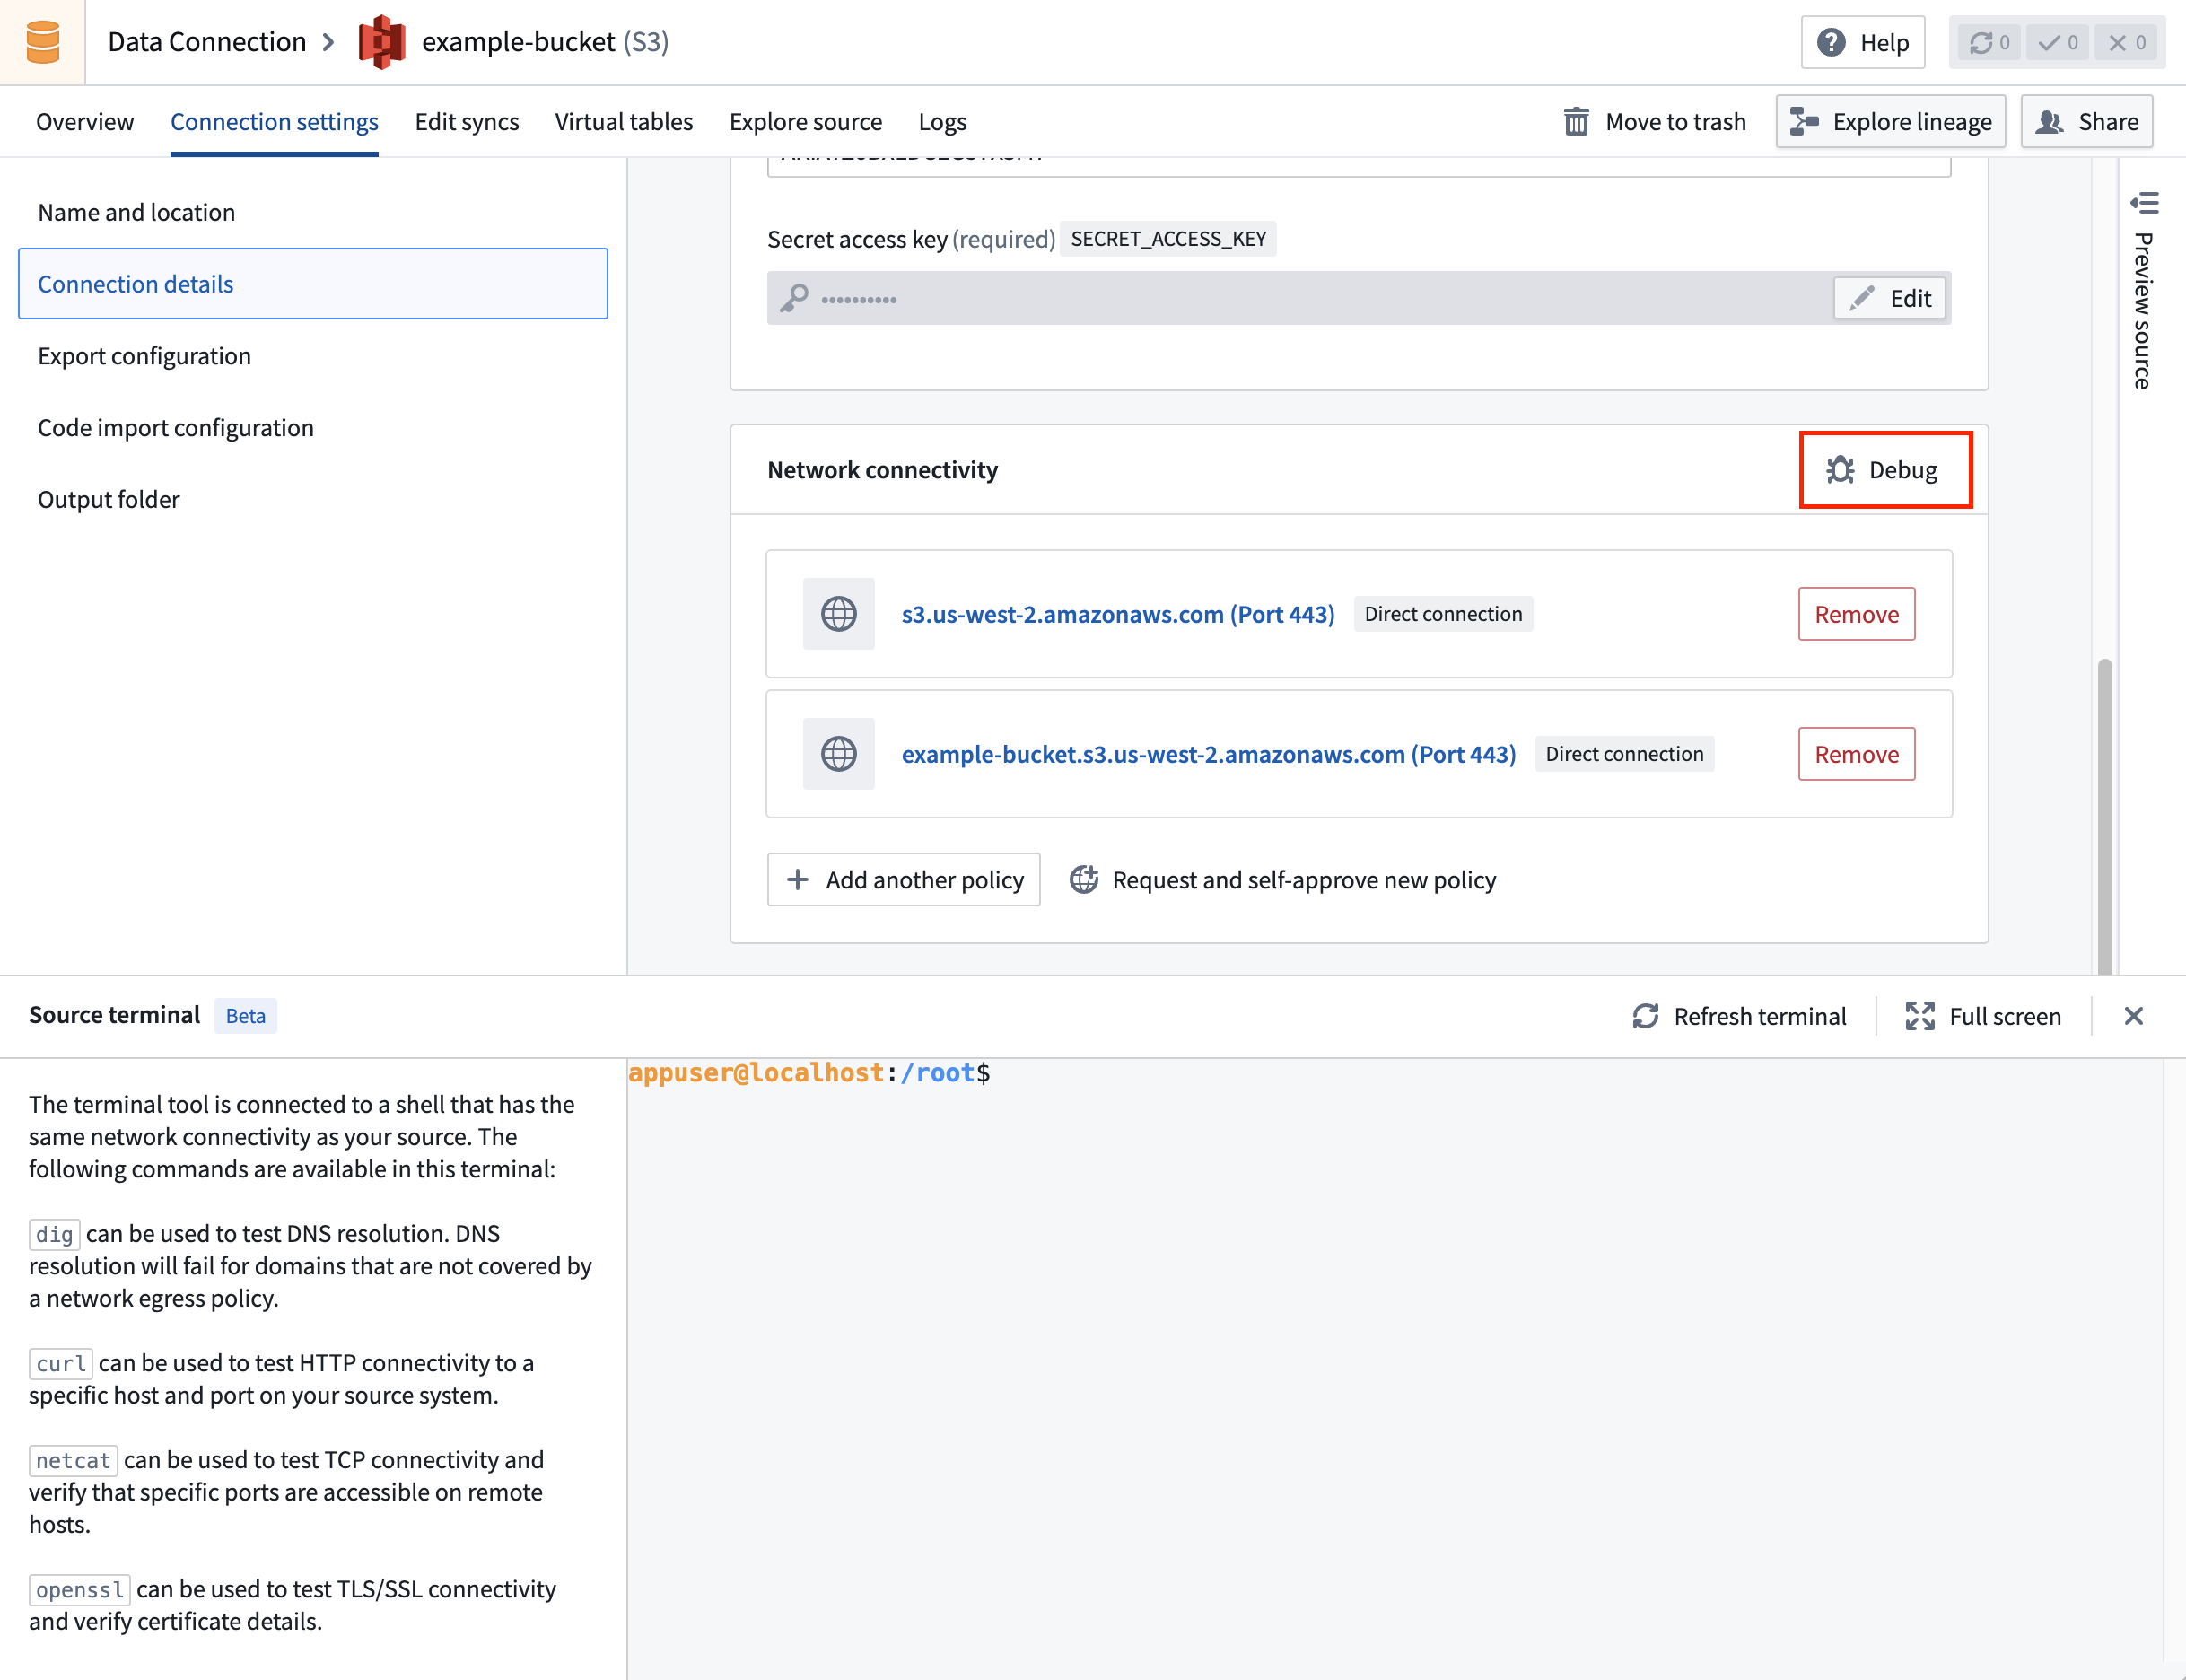Click the Refresh terminal icon
2186x1680 pixels.
coord(1645,1016)
